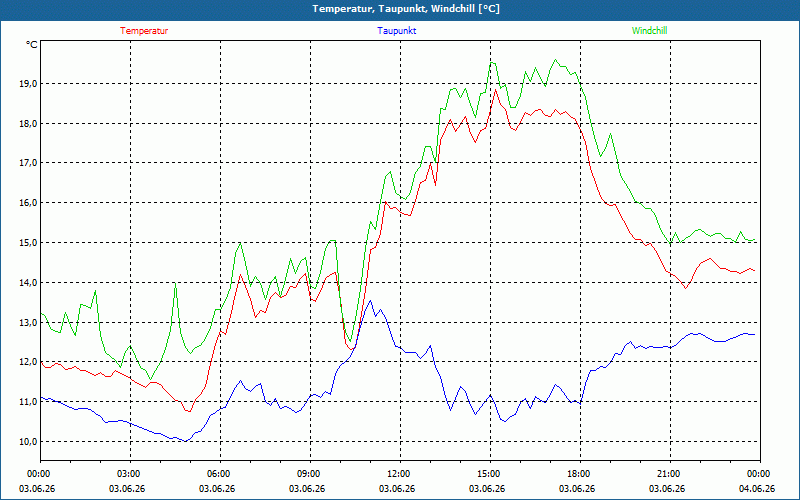Click the green Windchill legend label

[x=649, y=31]
